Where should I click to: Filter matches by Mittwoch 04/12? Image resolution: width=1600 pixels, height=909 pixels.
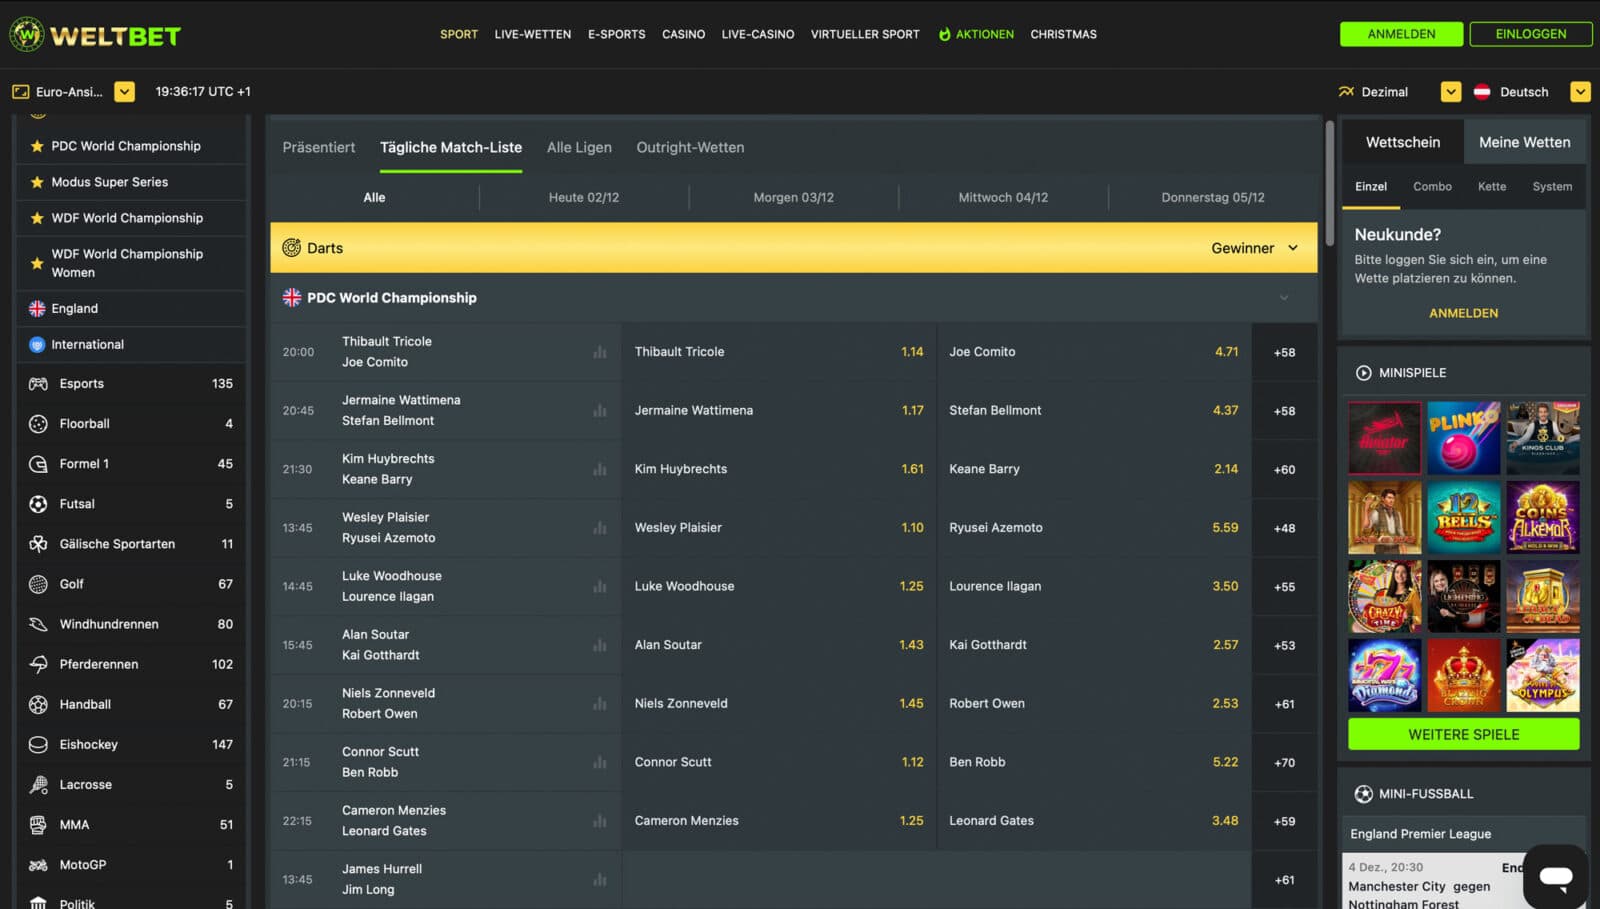1003,198
